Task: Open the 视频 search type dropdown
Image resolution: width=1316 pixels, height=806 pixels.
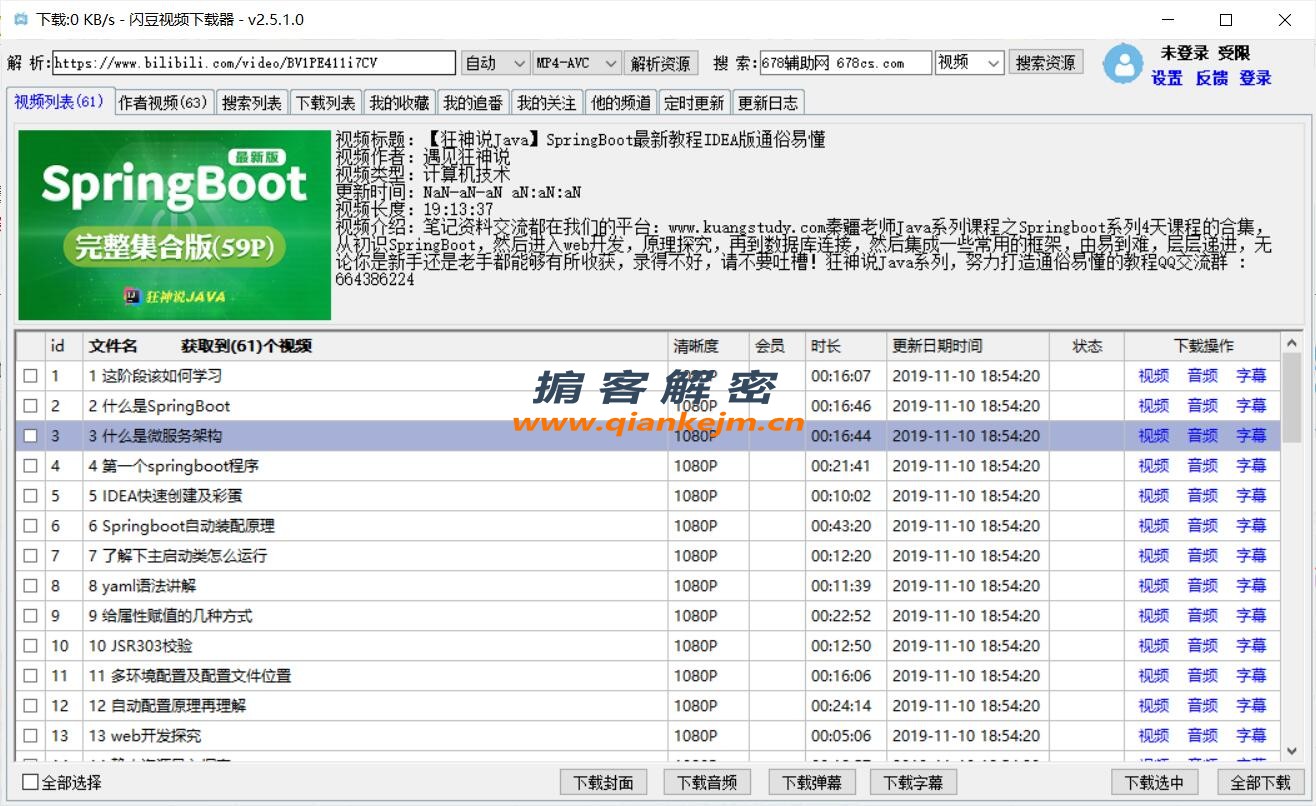Action: [x=969, y=63]
